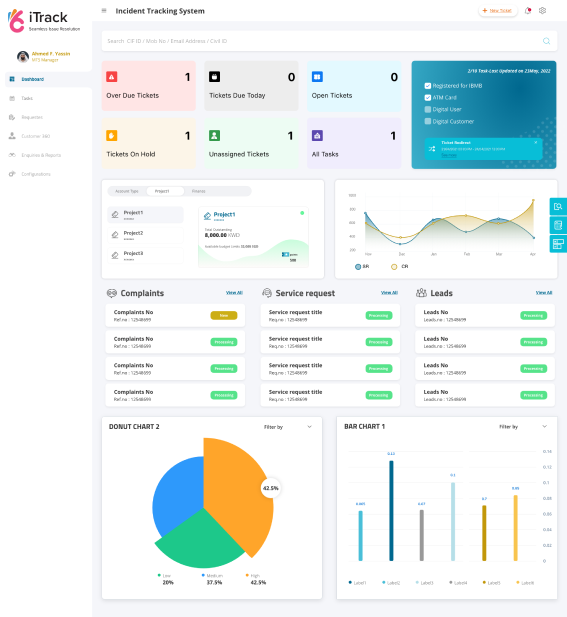567x617 pixels.
Task: Switch to the Finance tab
Action: (198, 191)
